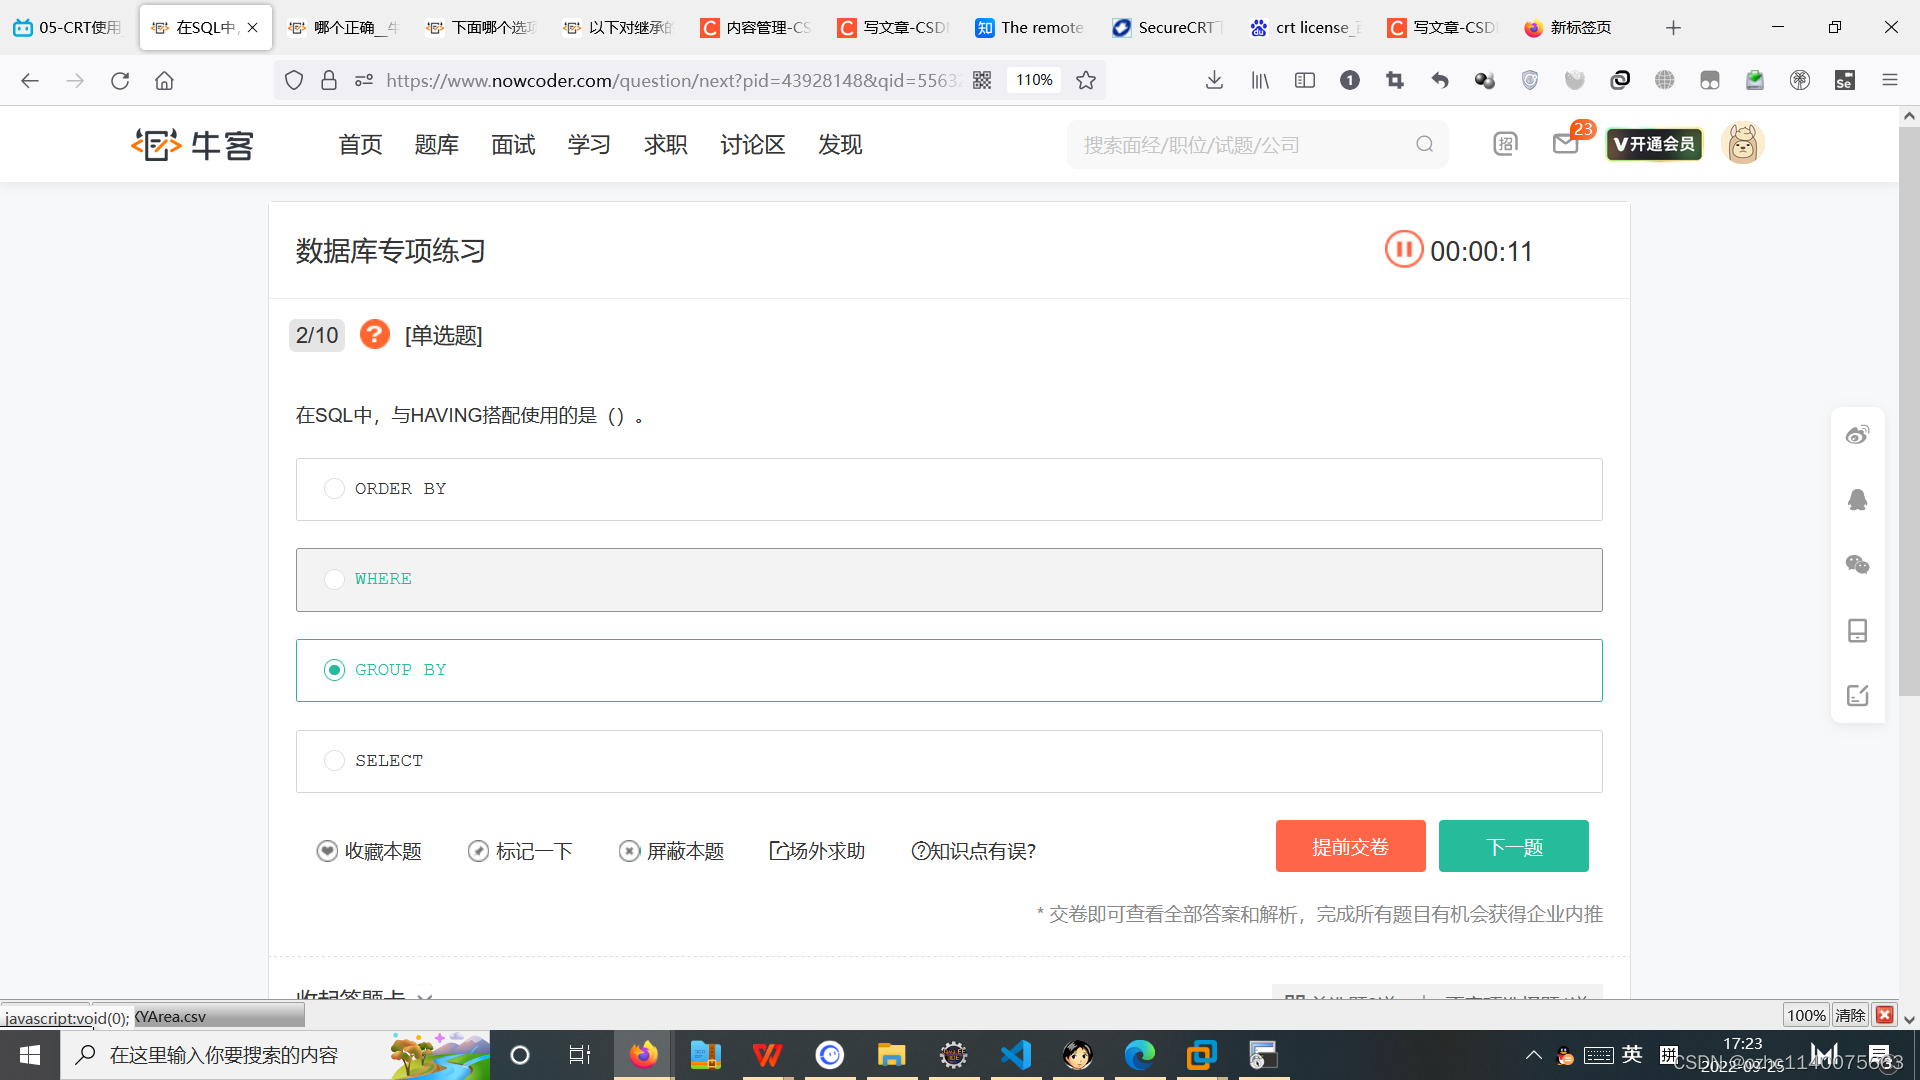Select the GROUP BY radio button
This screenshot has width=1920, height=1080.
tap(334, 670)
